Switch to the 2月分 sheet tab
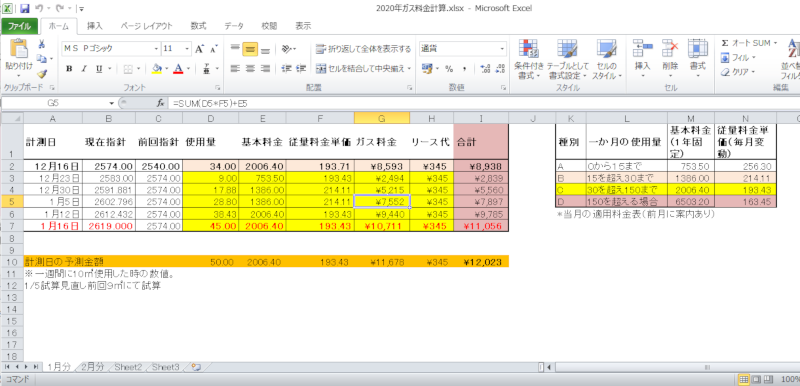 coord(92,367)
